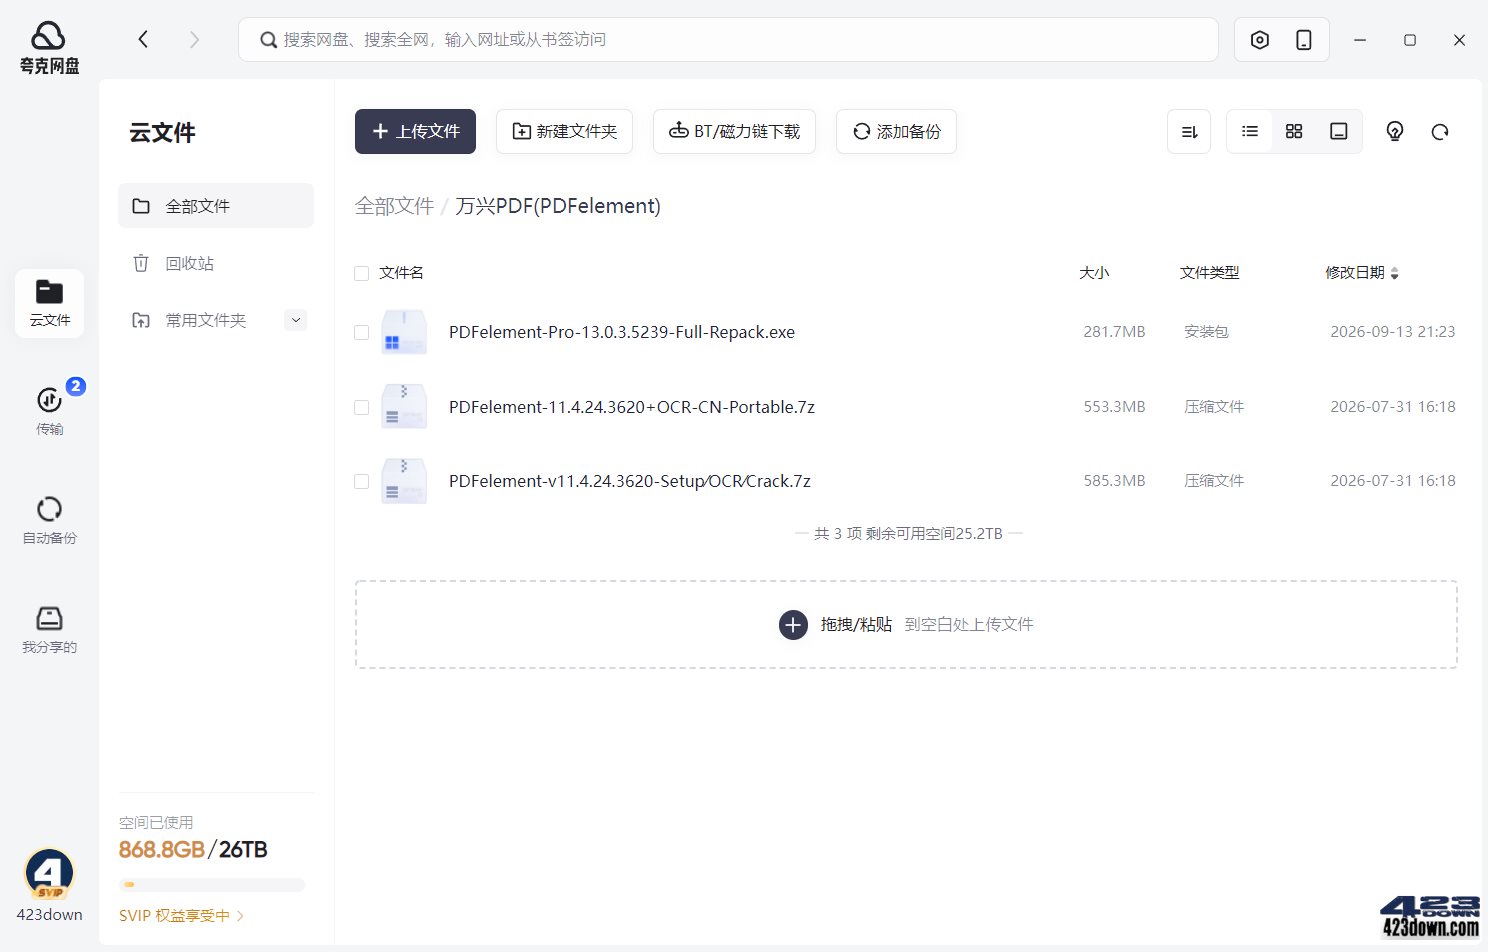The image size is (1488, 952).
Task: Tick checkbox for PDFelement OCR-CN-Portable.7z
Action: click(362, 407)
